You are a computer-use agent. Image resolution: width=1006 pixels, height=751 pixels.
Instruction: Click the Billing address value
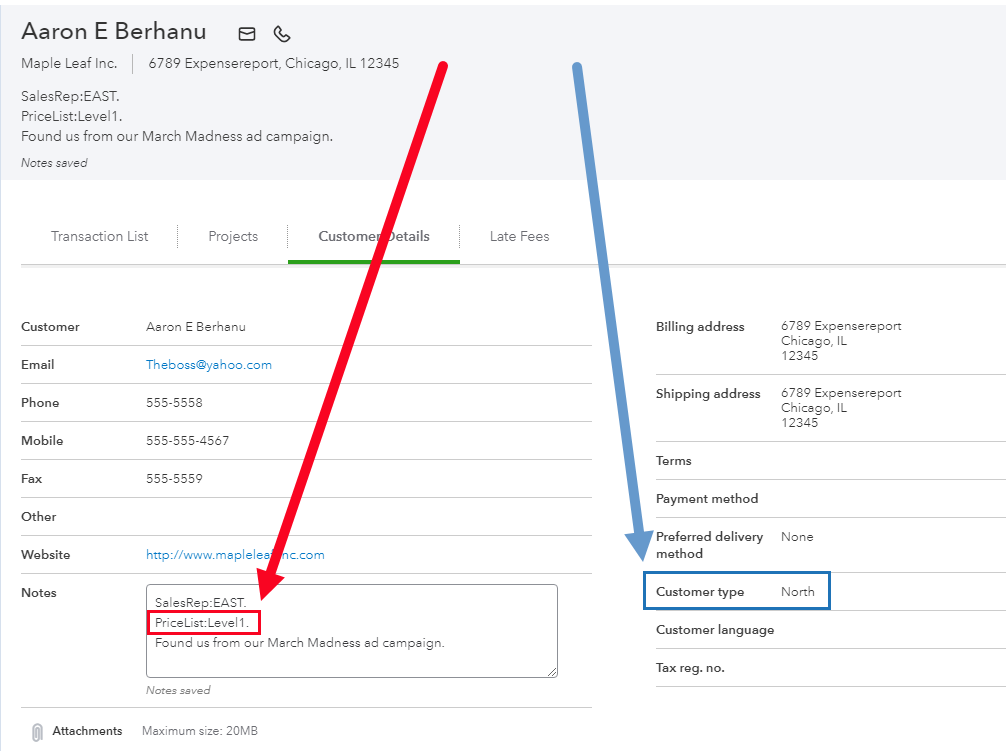840,341
